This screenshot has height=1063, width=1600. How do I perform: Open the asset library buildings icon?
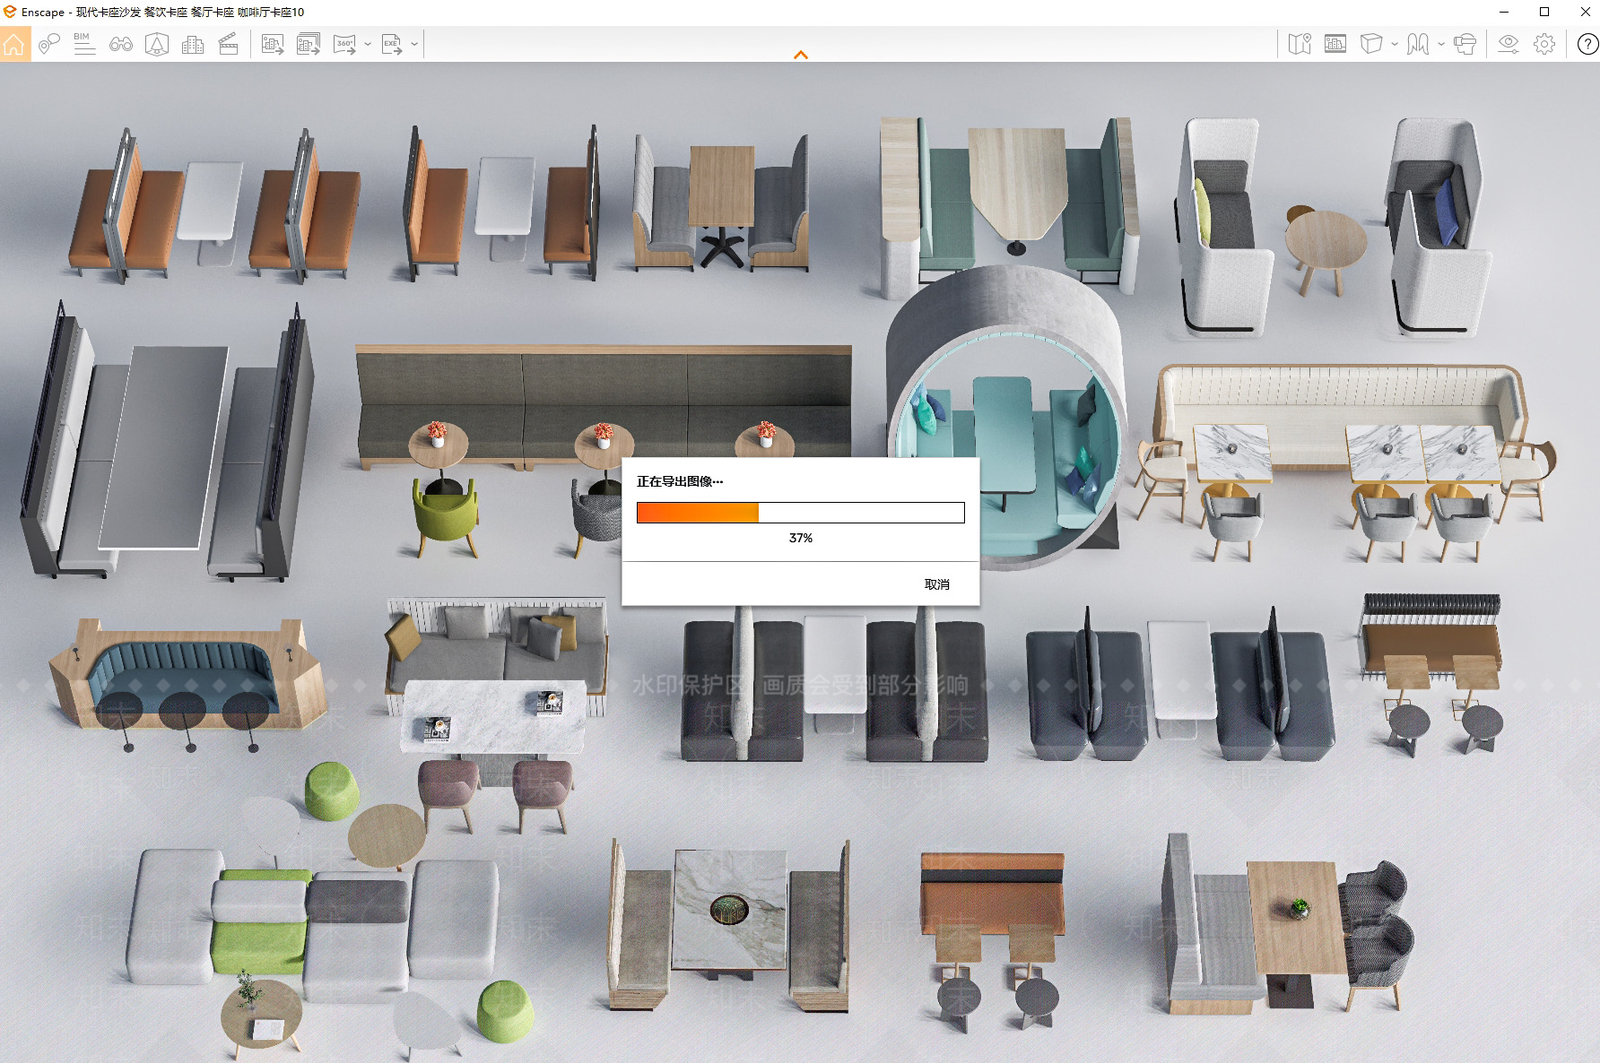click(193, 44)
